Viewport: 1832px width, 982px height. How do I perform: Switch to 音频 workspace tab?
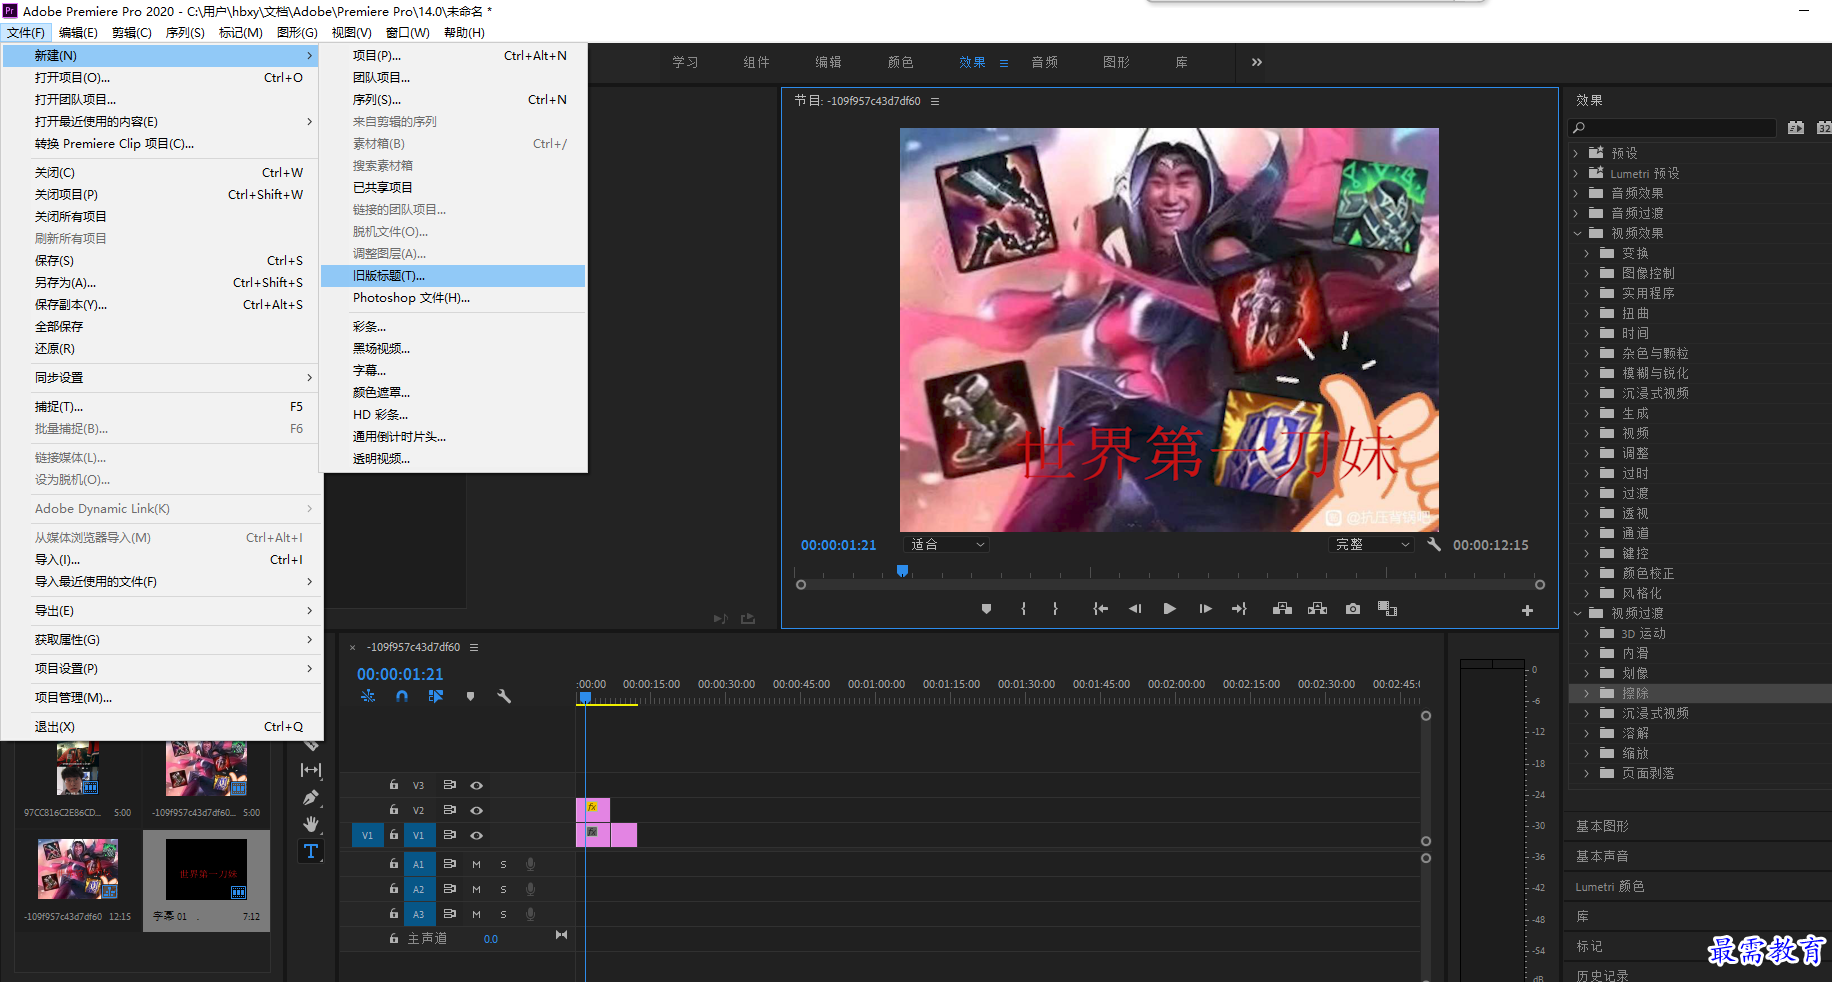pos(1044,62)
